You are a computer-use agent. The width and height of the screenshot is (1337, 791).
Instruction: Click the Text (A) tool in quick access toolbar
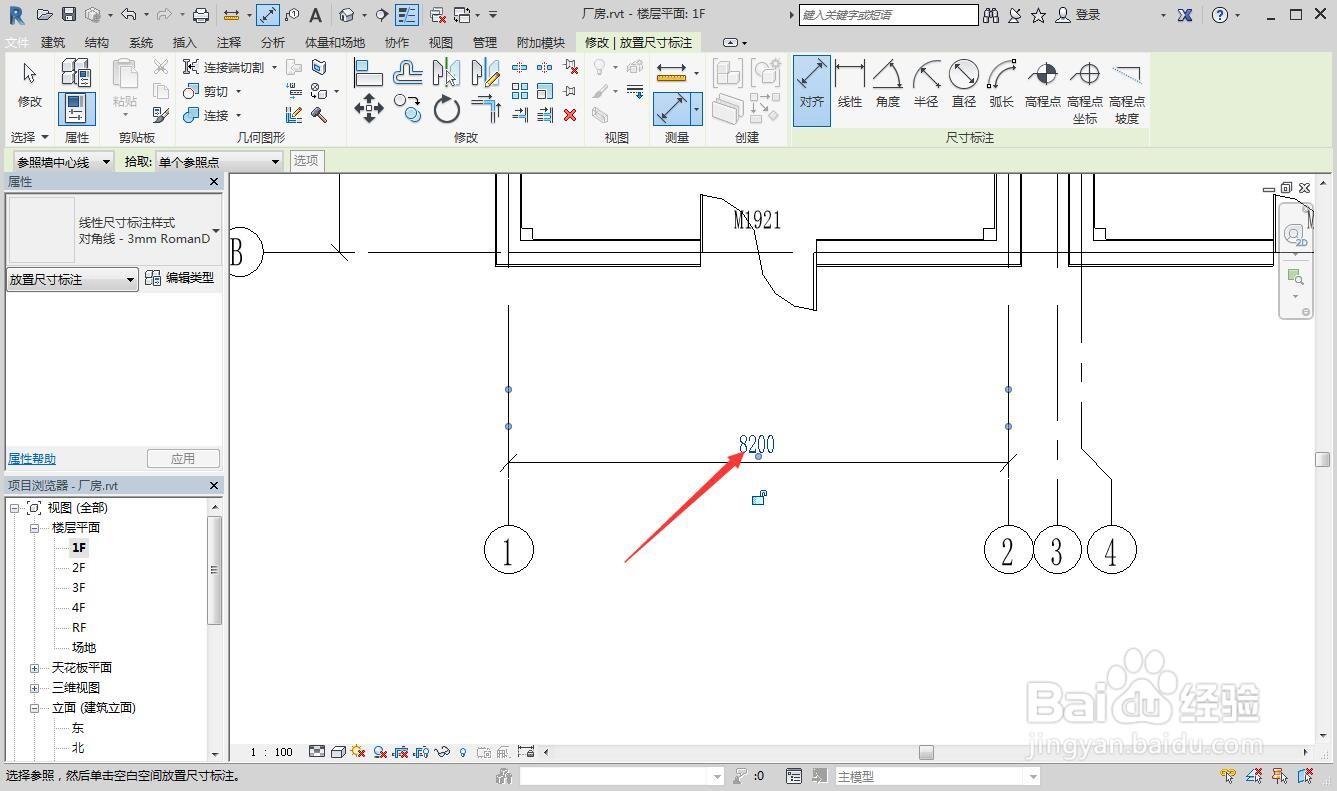pos(315,15)
